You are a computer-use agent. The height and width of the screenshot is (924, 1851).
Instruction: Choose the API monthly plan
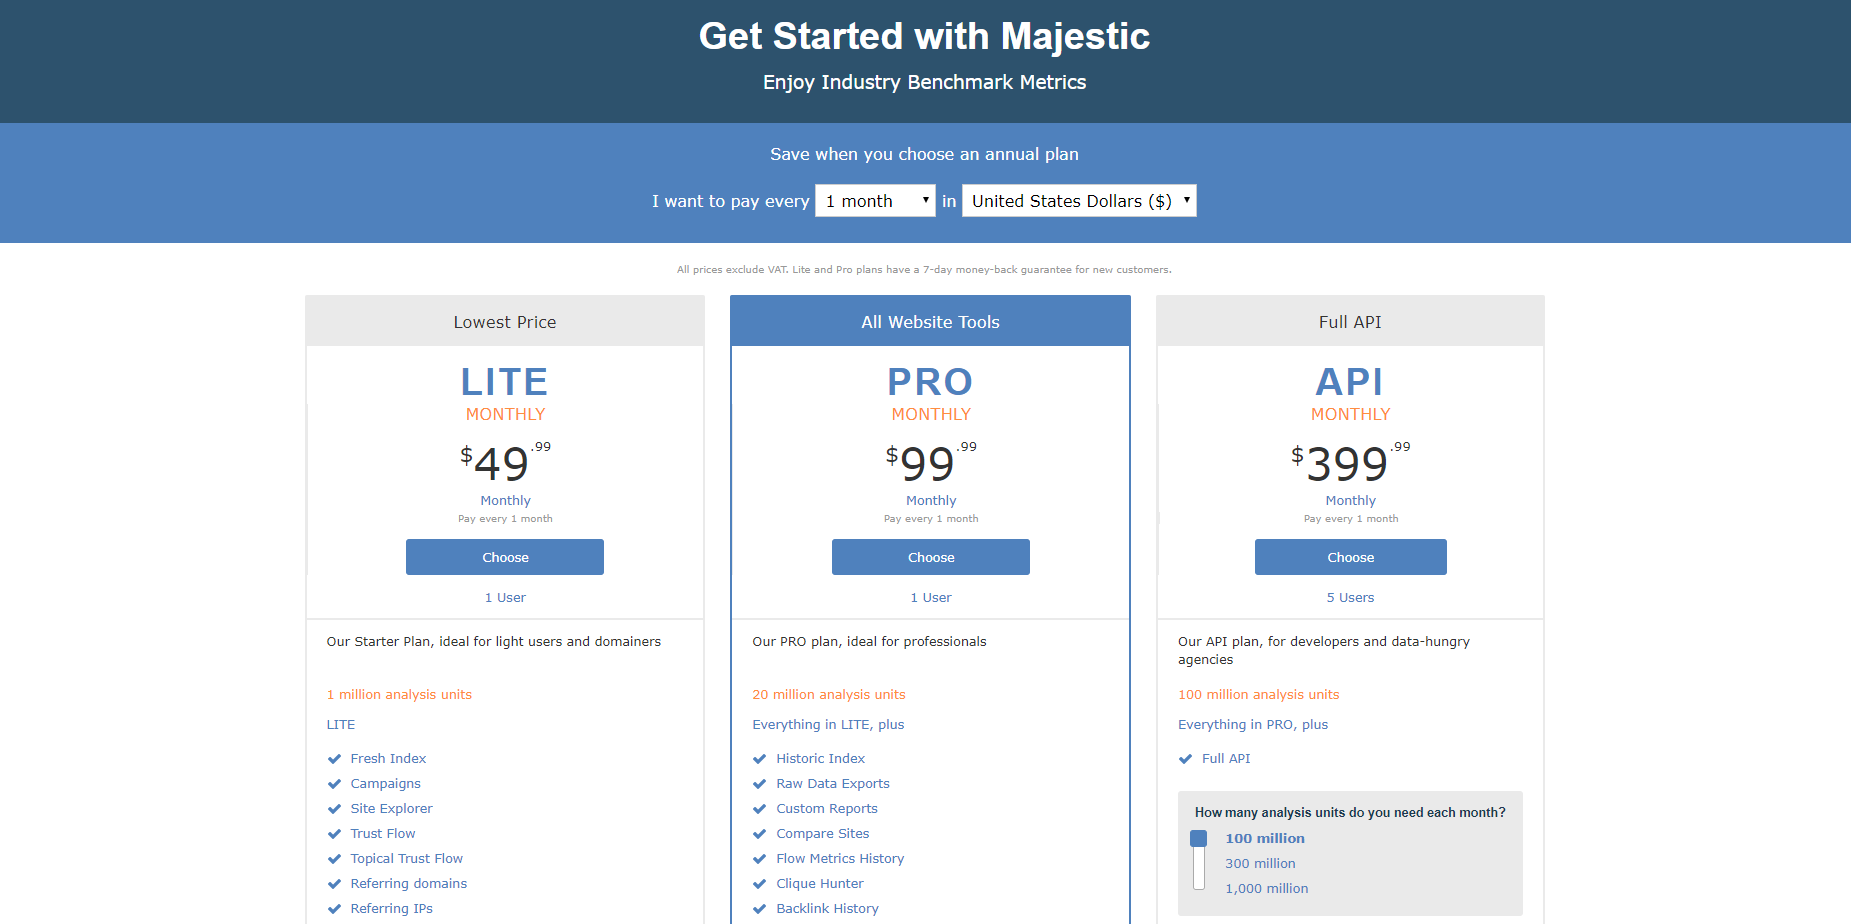point(1351,557)
